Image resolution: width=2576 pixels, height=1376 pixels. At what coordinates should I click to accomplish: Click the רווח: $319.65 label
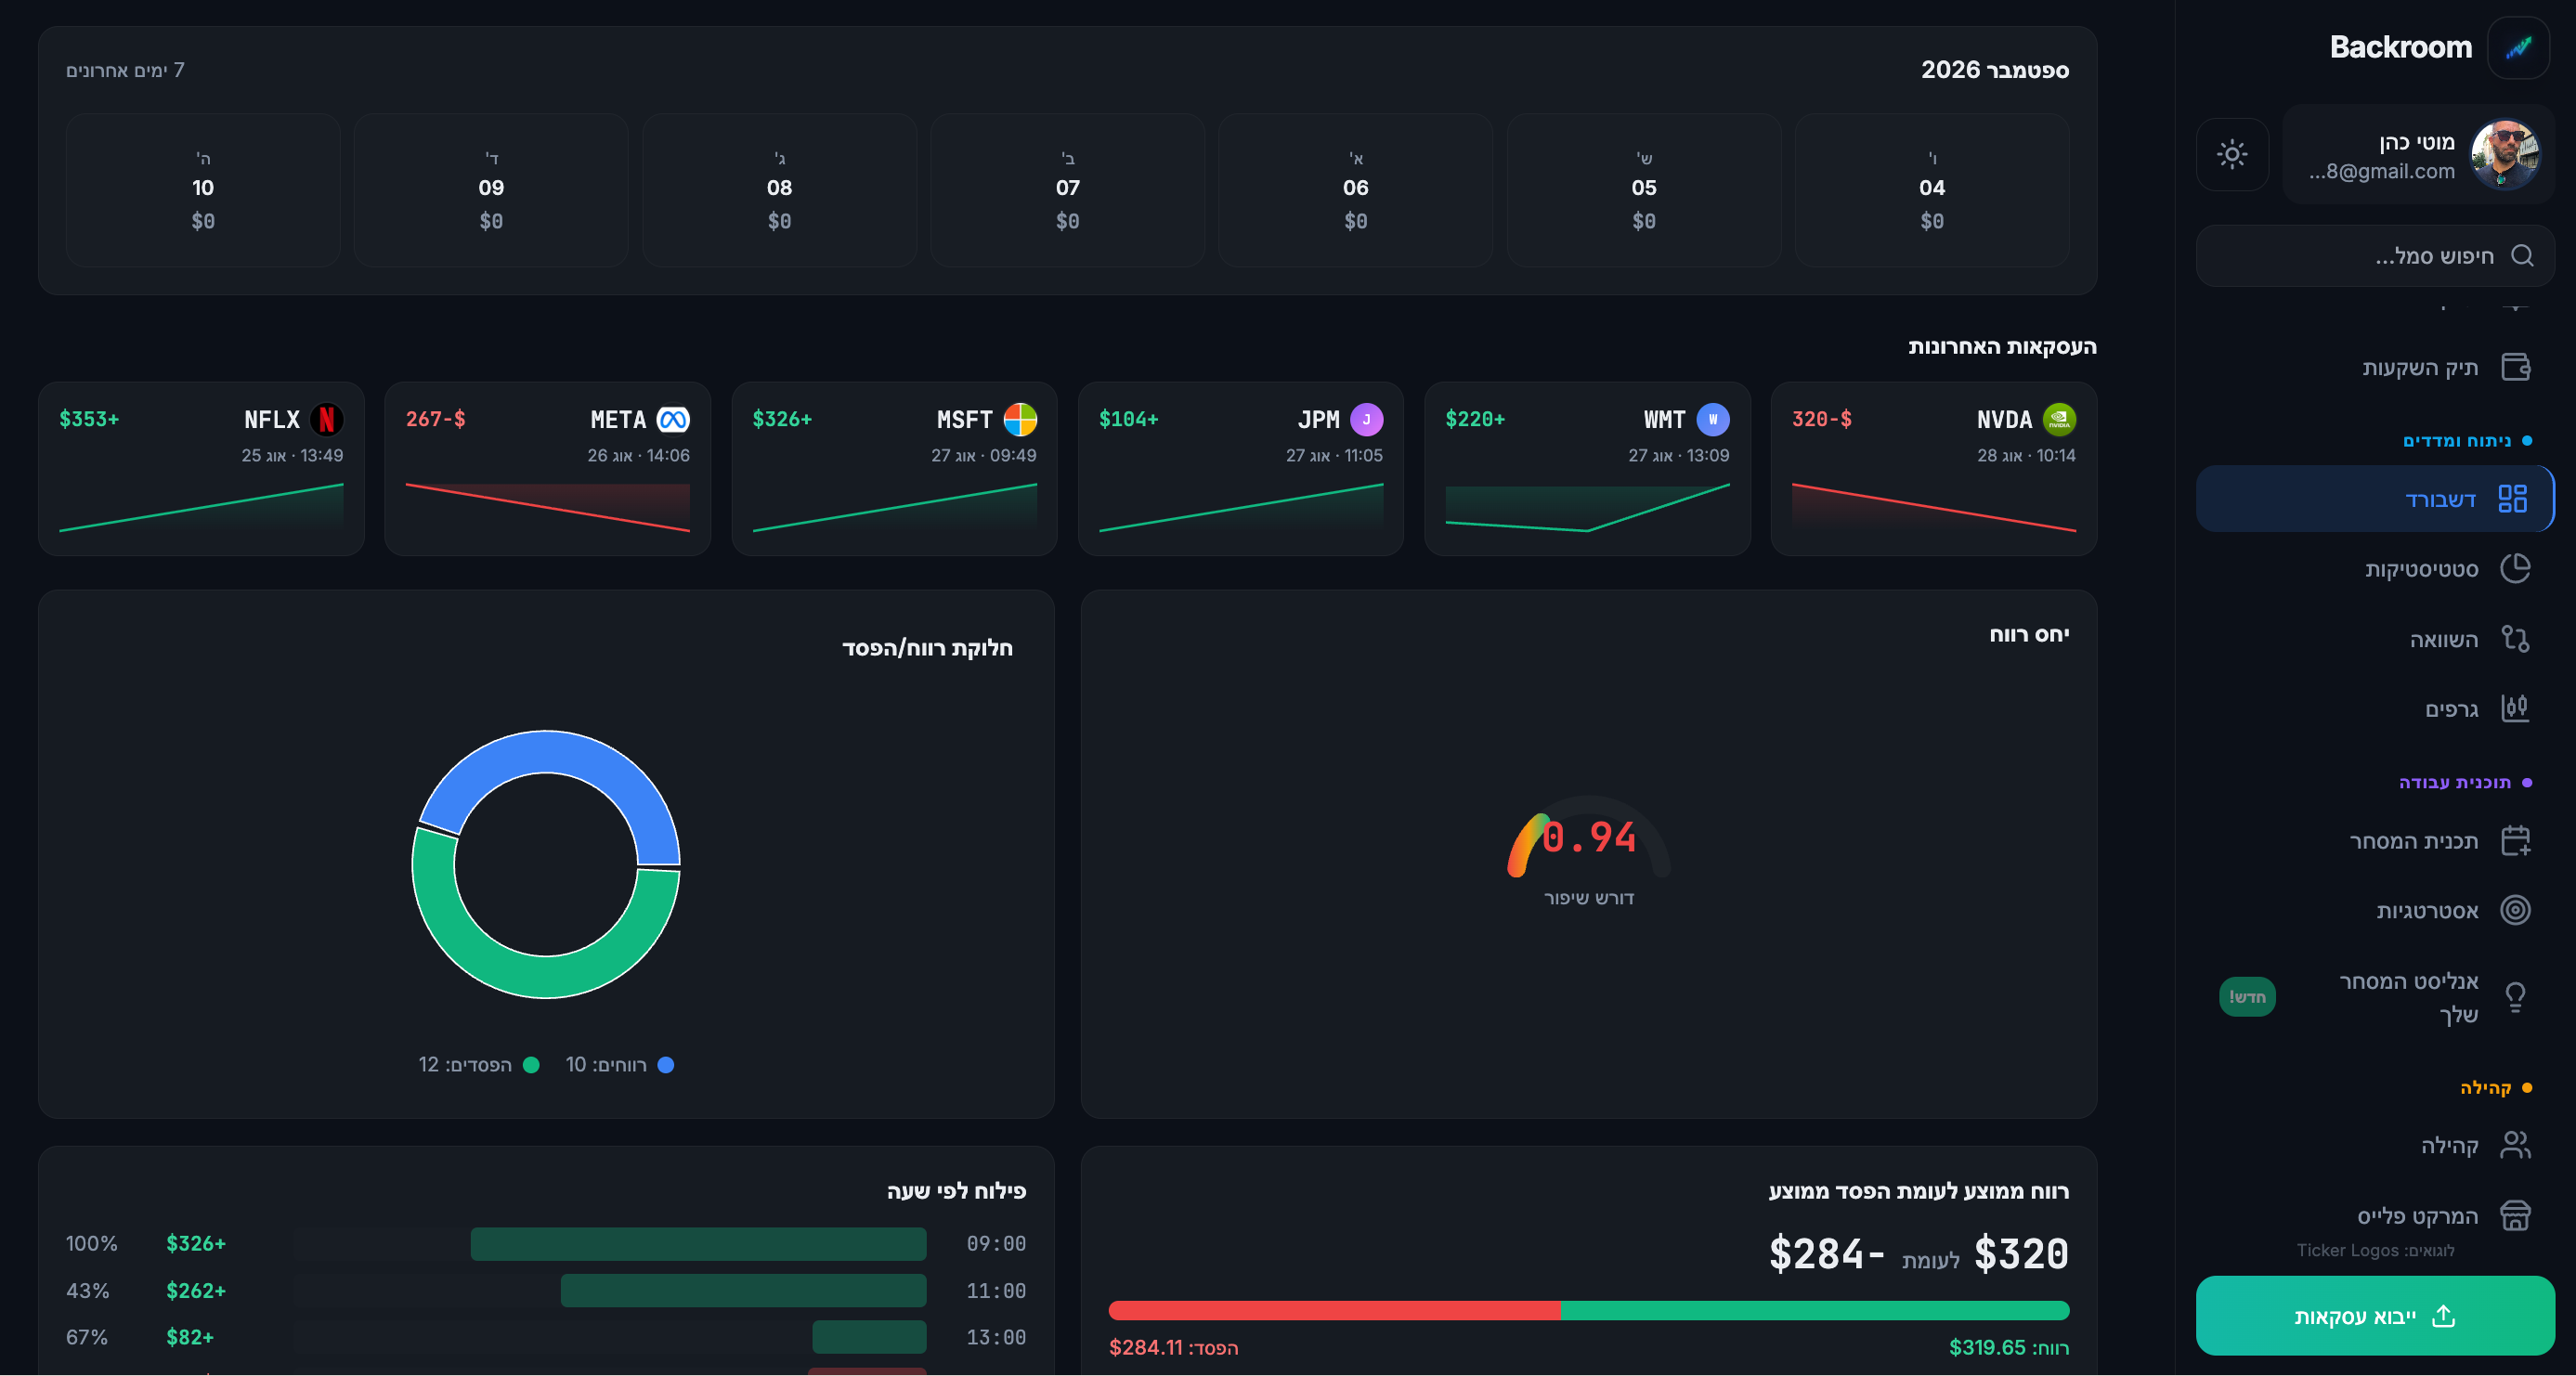pos(2008,1348)
